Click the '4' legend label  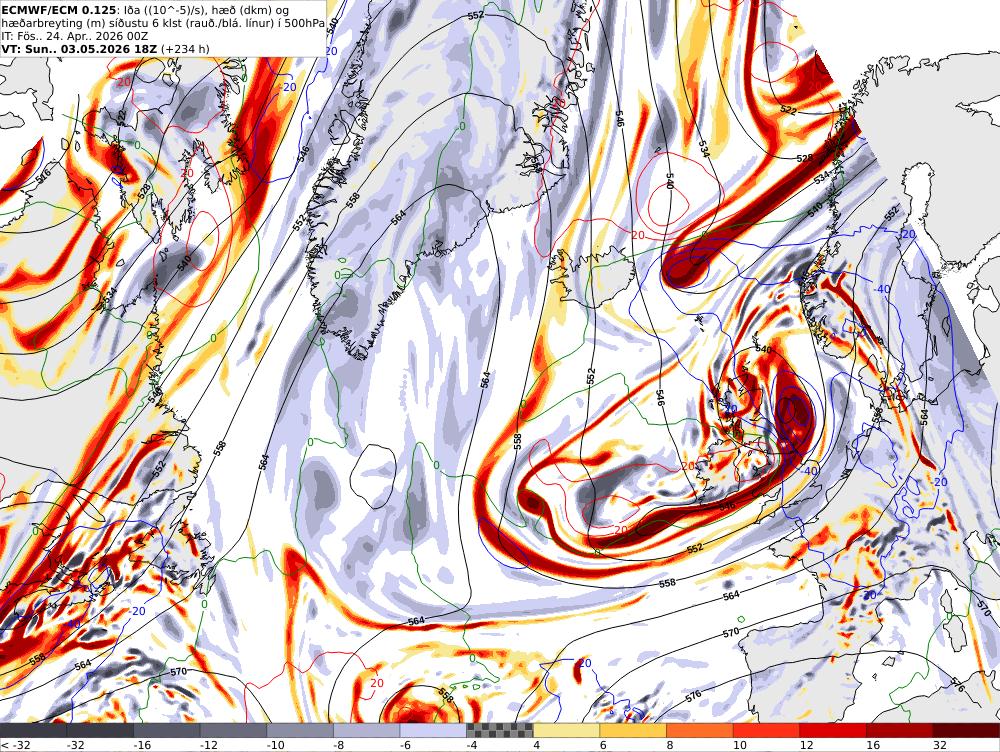click(536, 745)
